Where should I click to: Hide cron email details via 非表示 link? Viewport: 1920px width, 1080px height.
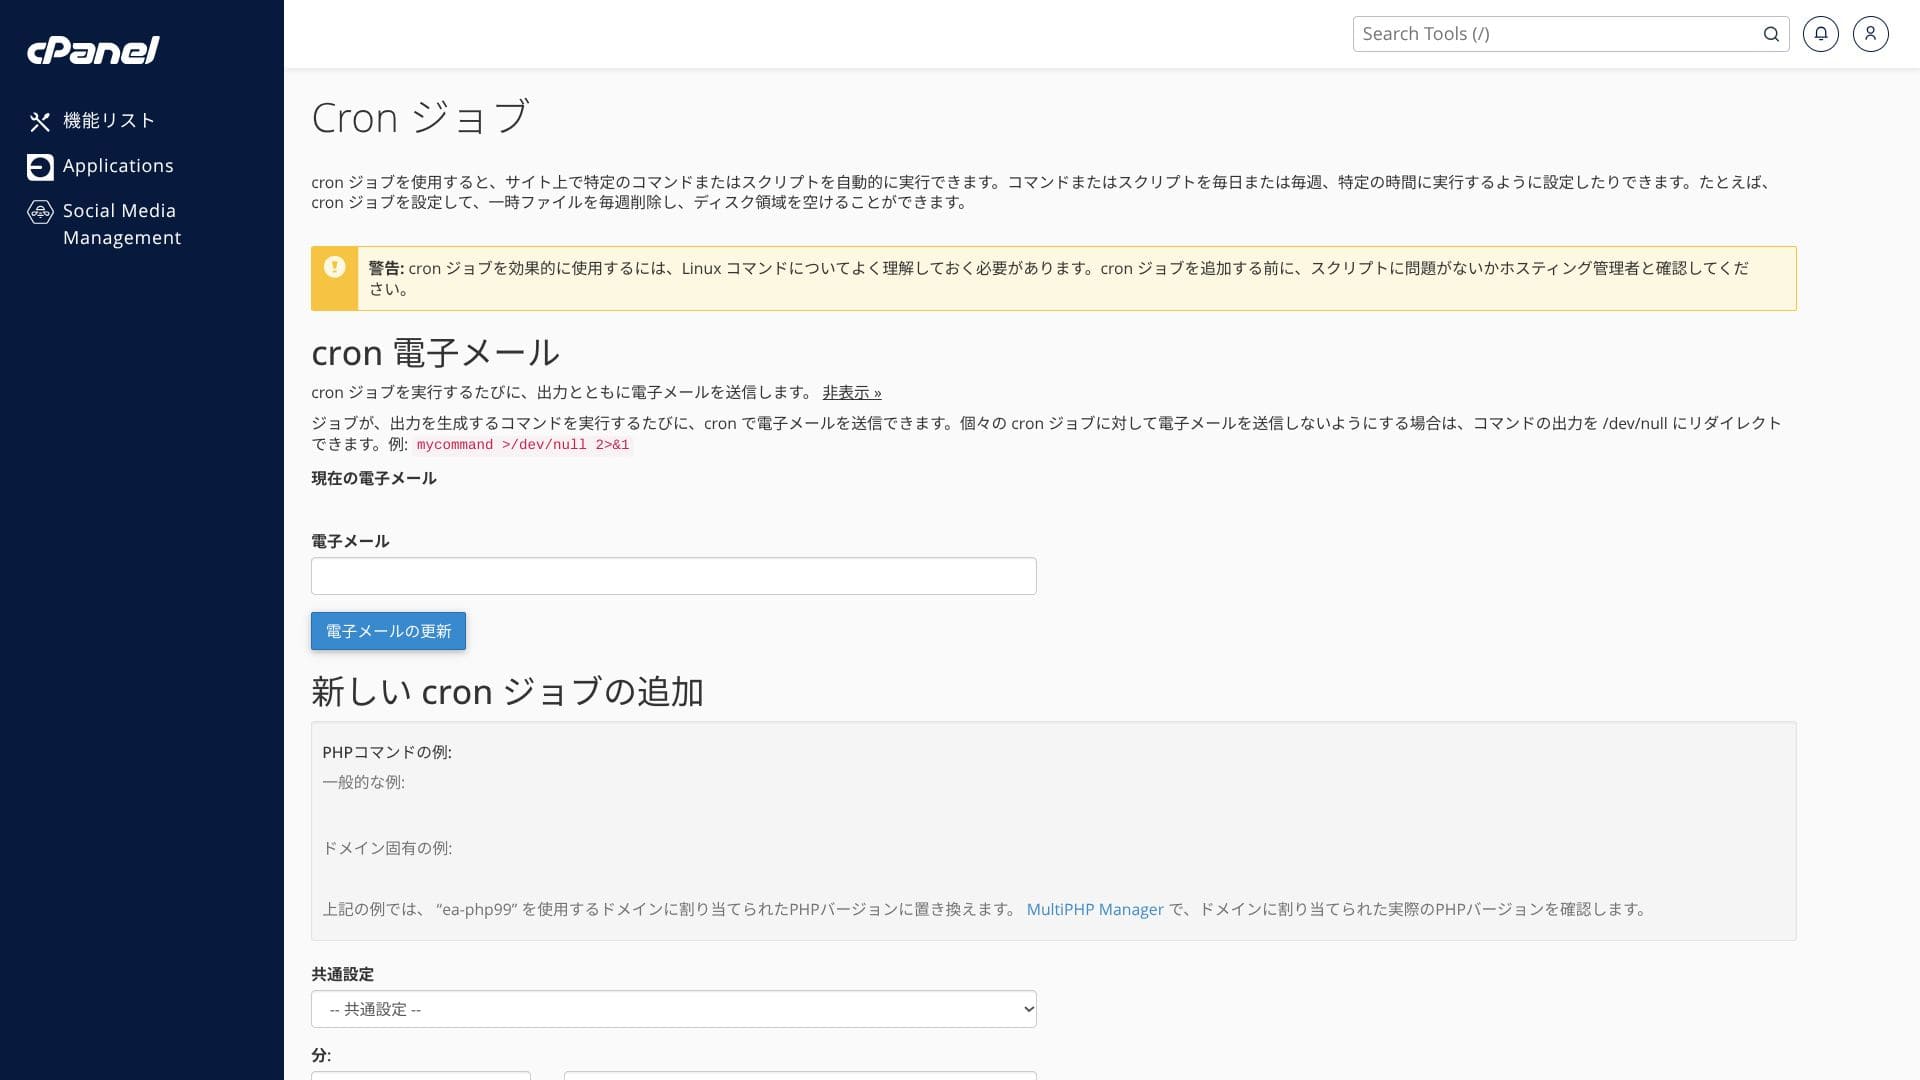(x=851, y=393)
